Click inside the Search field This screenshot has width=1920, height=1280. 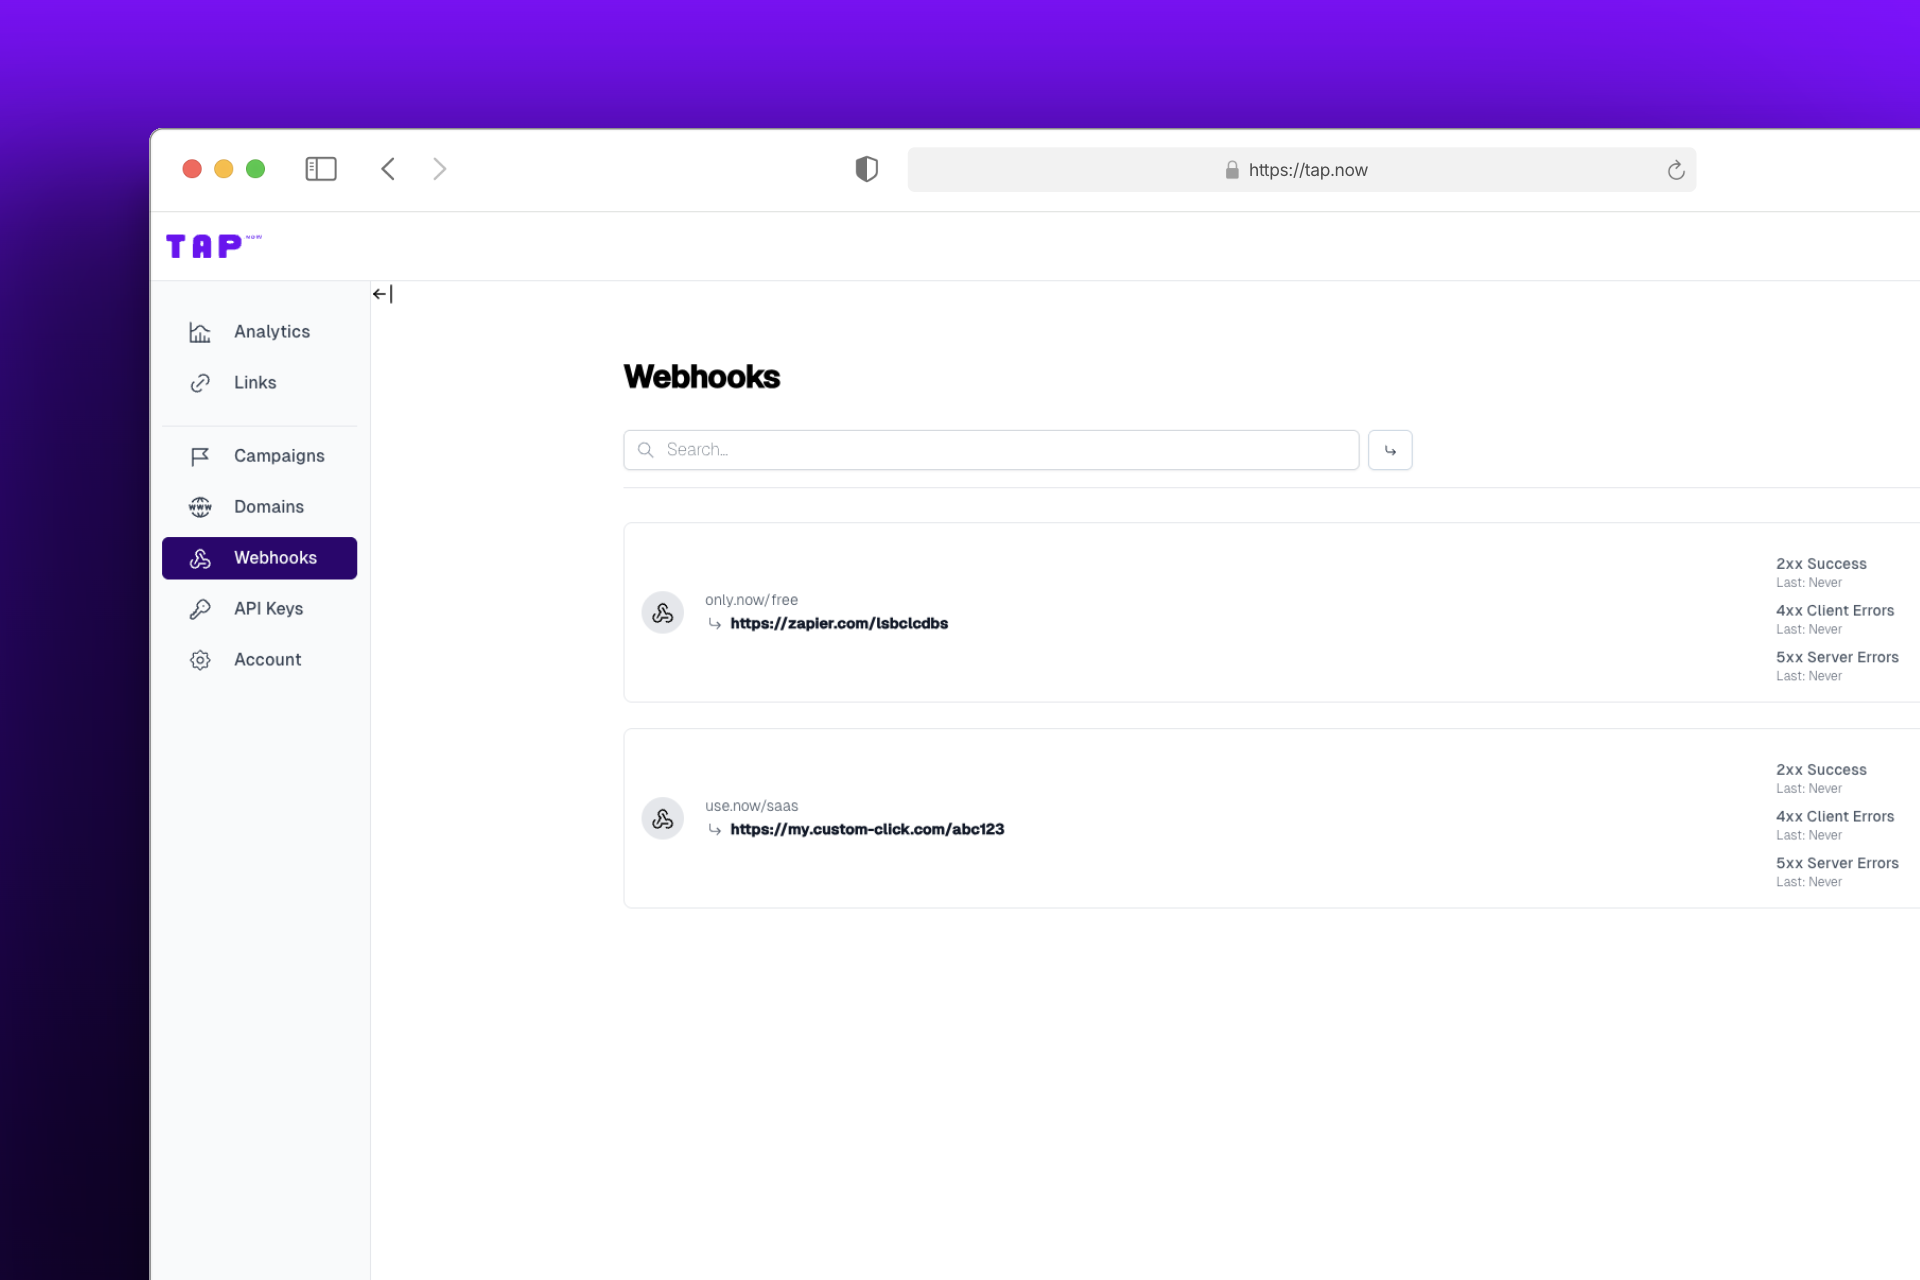[990, 450]
